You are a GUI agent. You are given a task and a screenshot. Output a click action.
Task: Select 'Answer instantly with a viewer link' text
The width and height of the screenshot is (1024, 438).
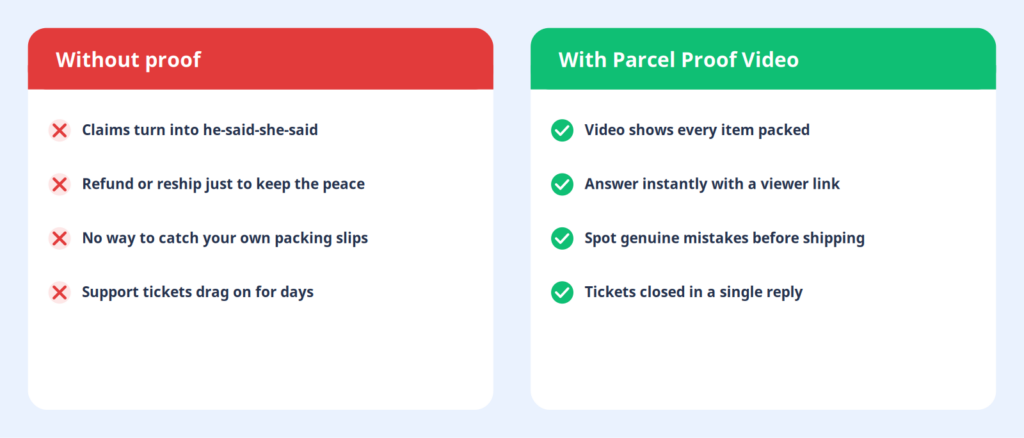click(712, 184)
